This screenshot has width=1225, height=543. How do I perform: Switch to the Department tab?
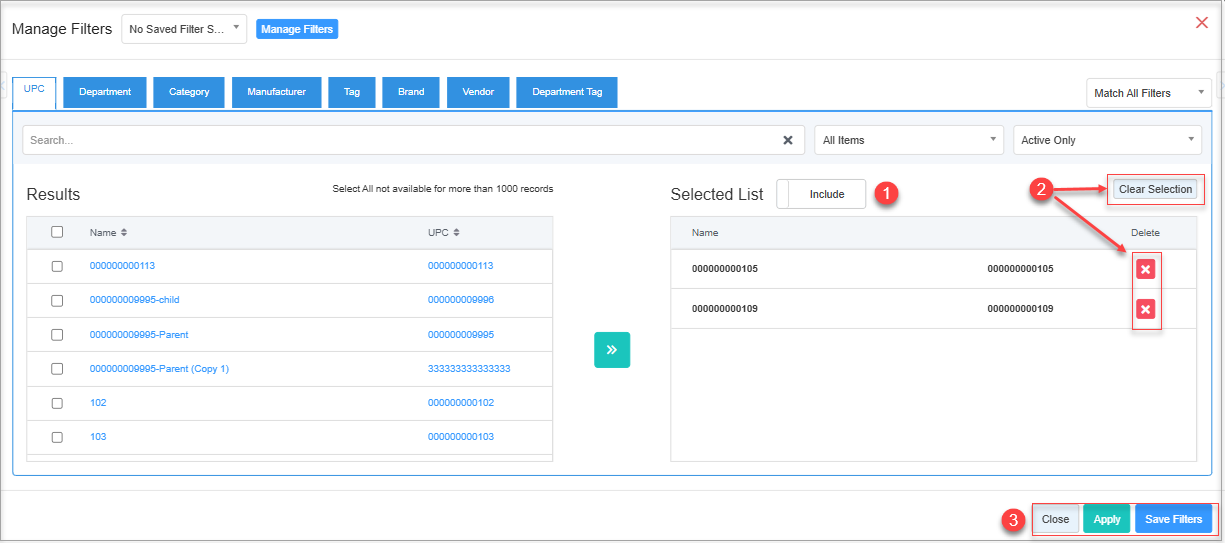coord(105,92)
